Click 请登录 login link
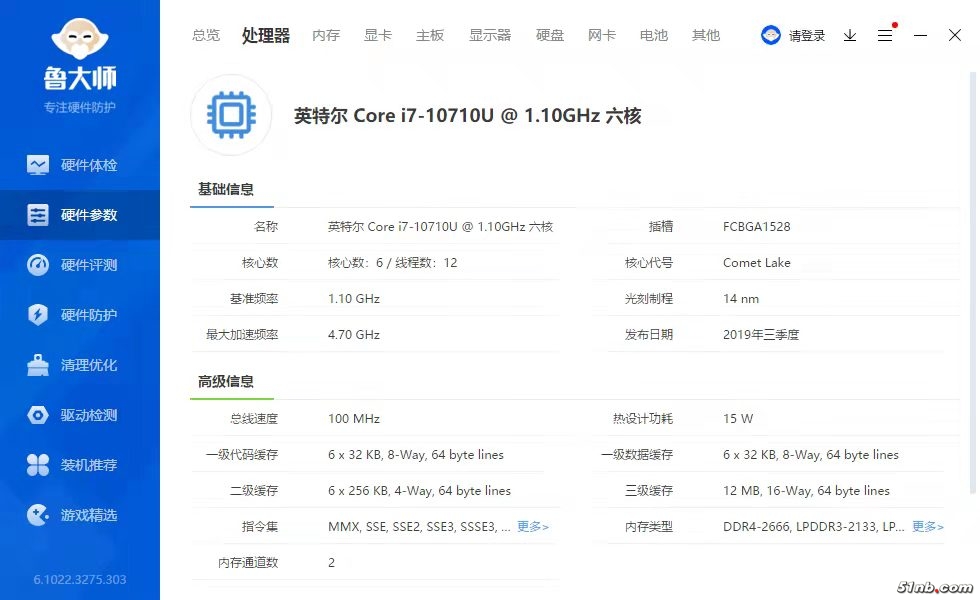980x600 pixels. 806,36
